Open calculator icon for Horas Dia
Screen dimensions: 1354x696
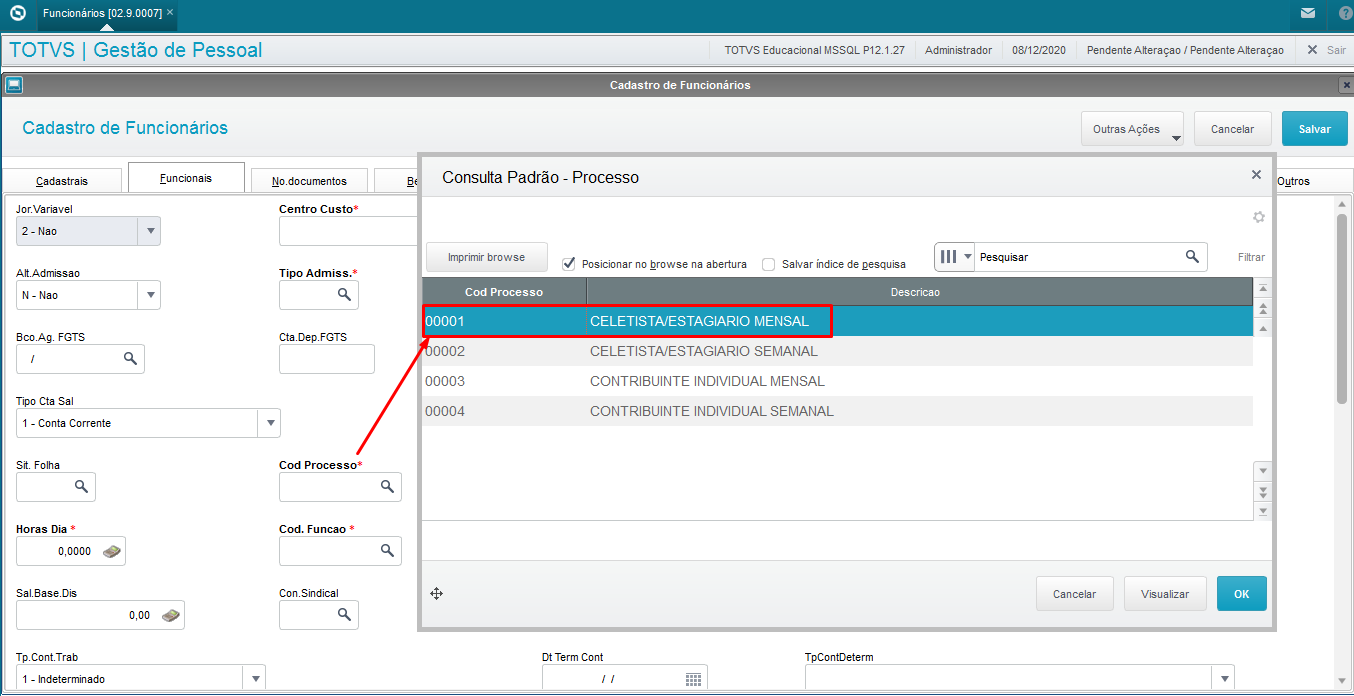(x=111, y=551)
